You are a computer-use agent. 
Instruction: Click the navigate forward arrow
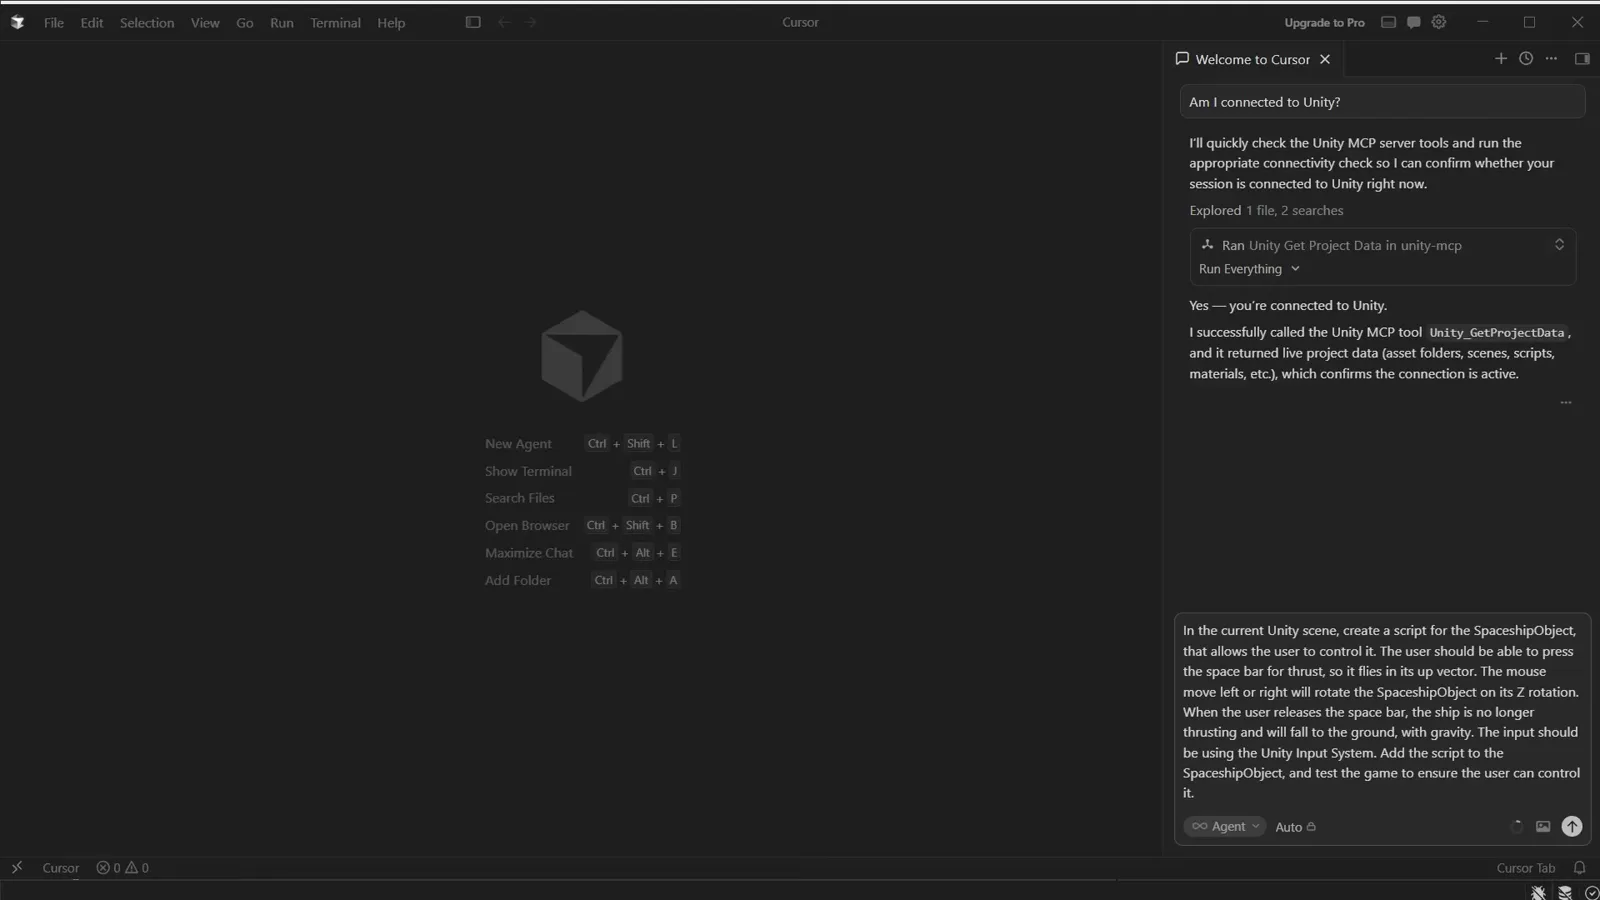[531, 22]
